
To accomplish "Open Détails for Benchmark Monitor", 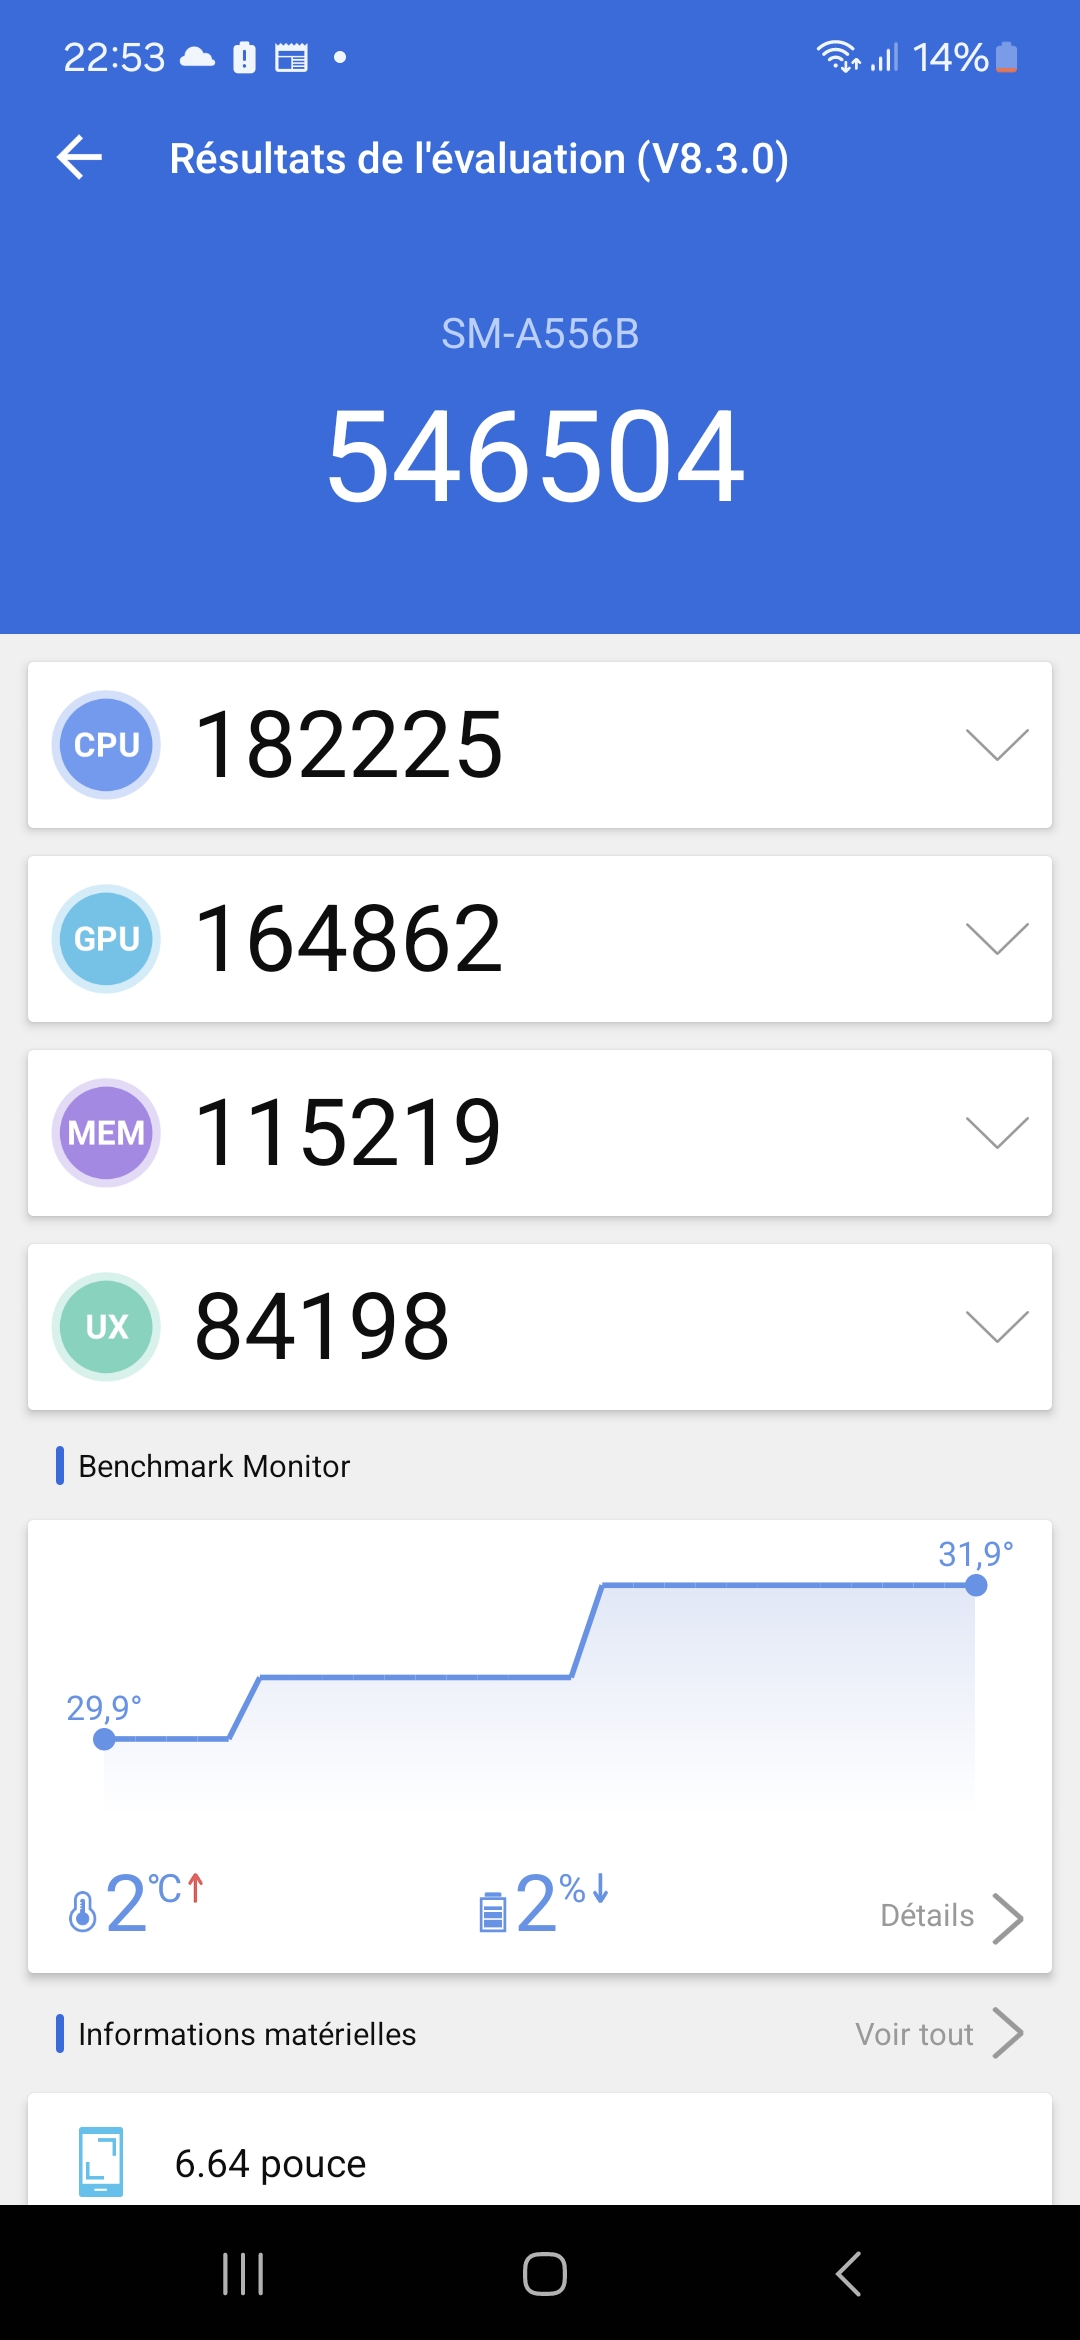I will click(950, 1916).
